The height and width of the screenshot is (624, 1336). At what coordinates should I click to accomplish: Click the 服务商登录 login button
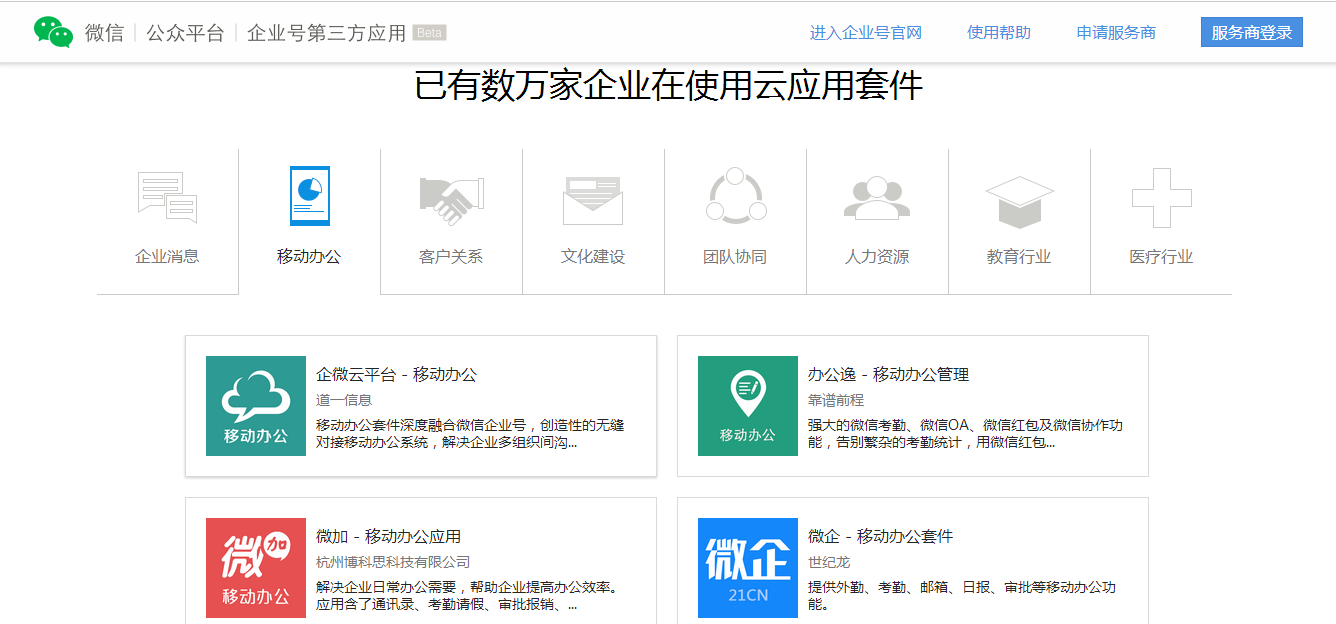tap(1252, 32)
